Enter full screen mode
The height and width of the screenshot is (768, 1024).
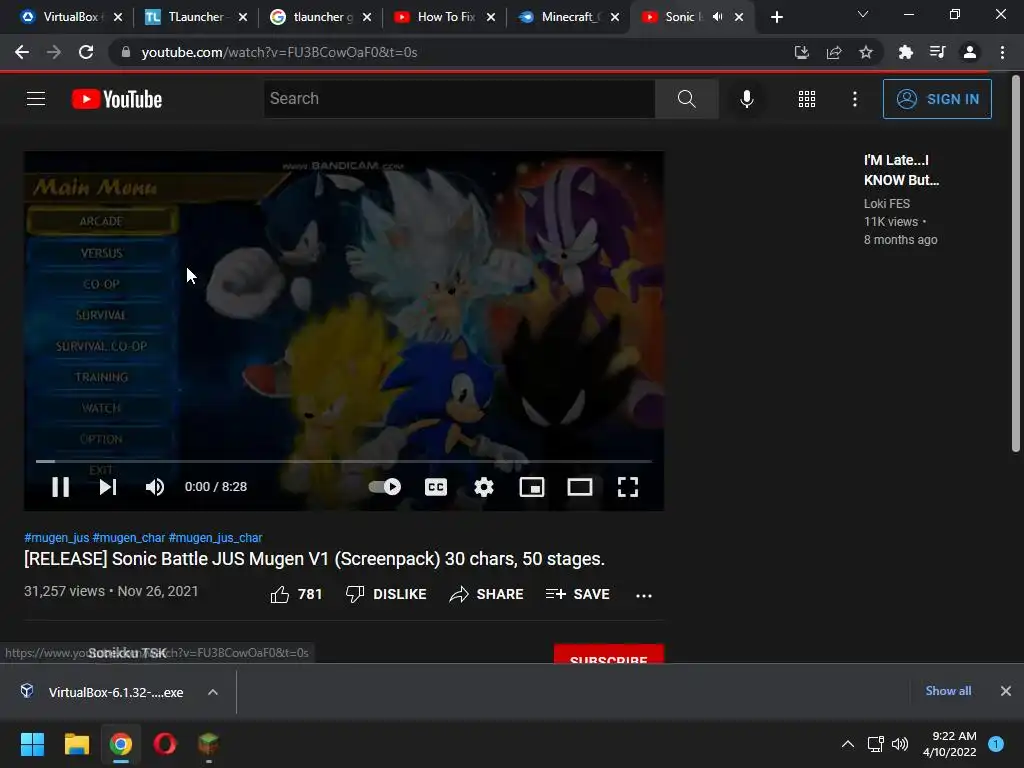coord(628,487)
